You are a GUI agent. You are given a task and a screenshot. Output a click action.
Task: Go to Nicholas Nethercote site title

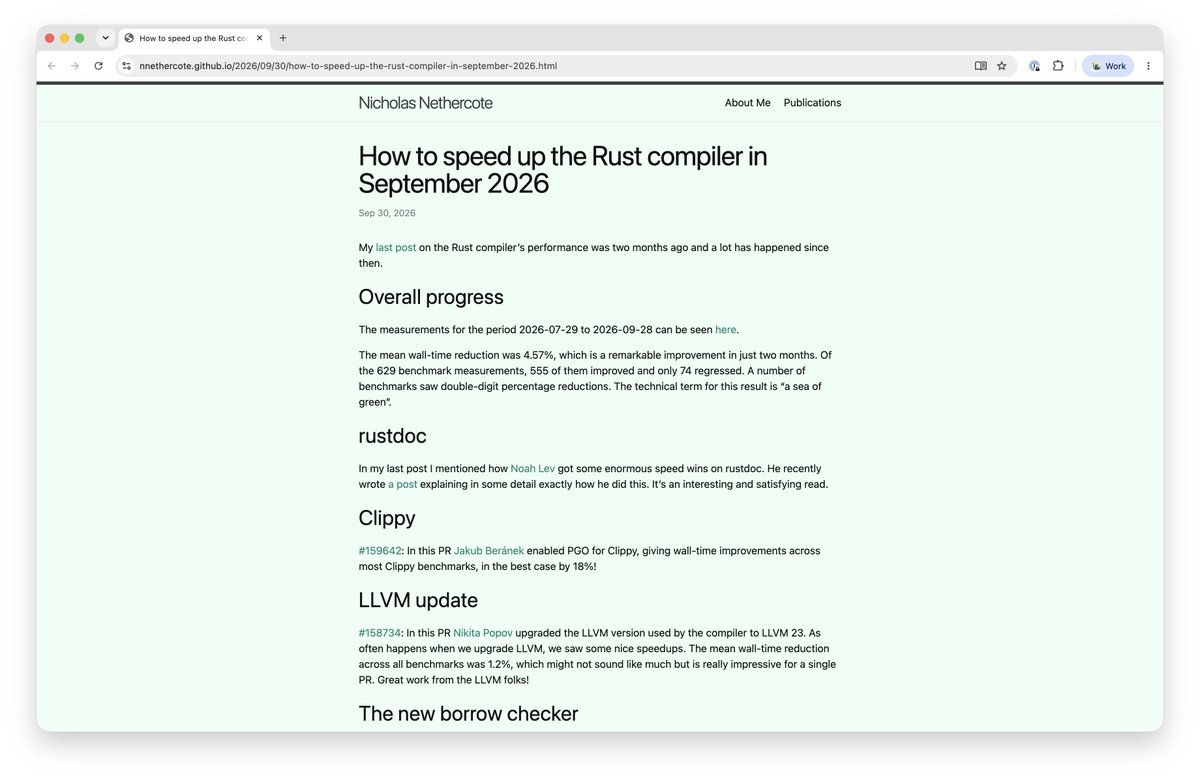click(425, 103)
